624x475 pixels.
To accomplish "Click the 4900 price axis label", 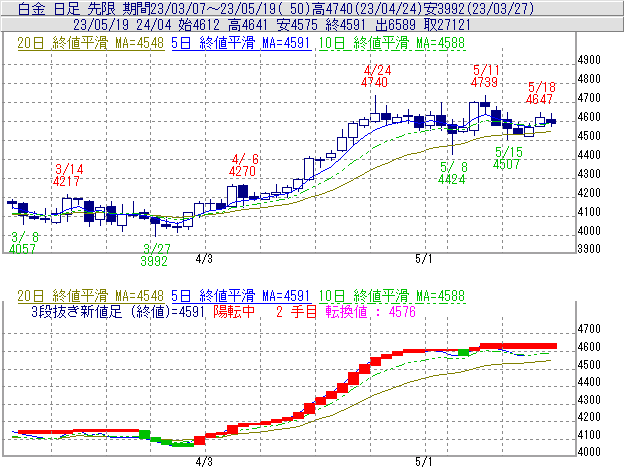I will pyautogui.click(x=589, y=60).
